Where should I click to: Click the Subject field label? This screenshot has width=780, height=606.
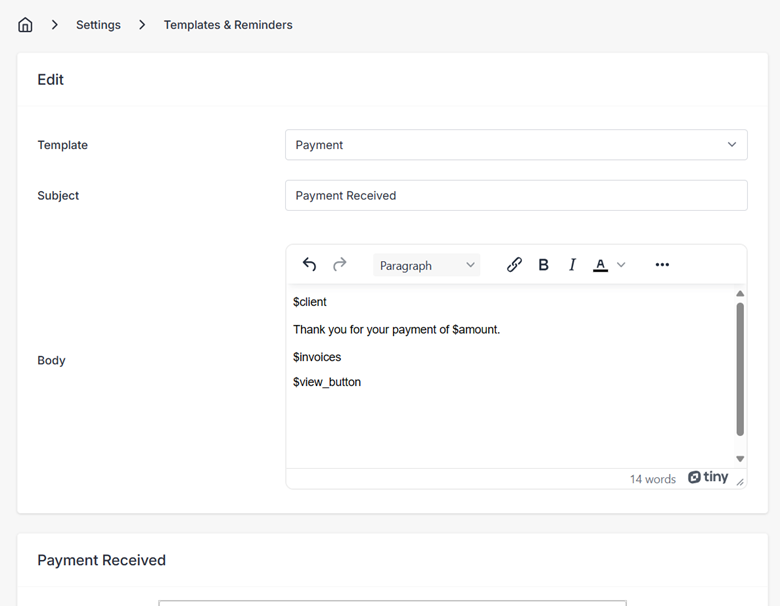point(58,196)
